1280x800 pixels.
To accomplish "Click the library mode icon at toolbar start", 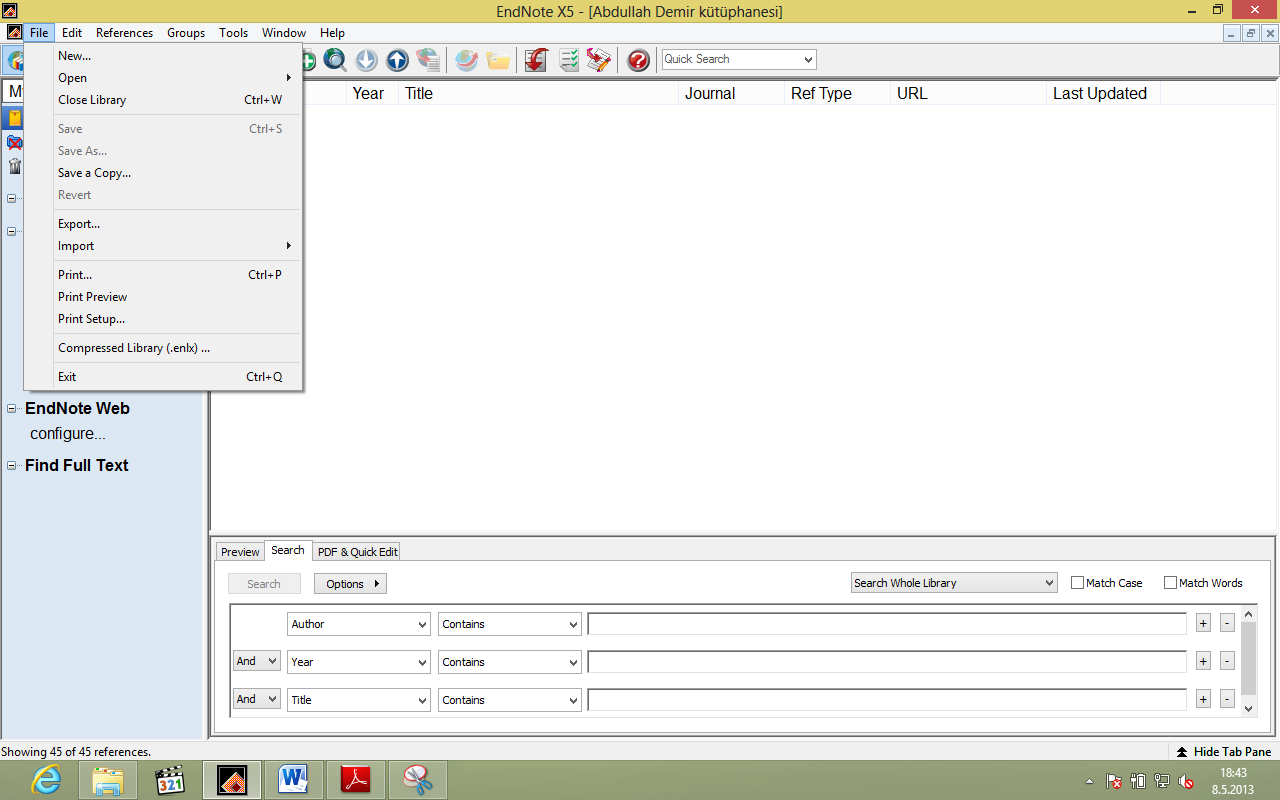I will coord(14,60).
